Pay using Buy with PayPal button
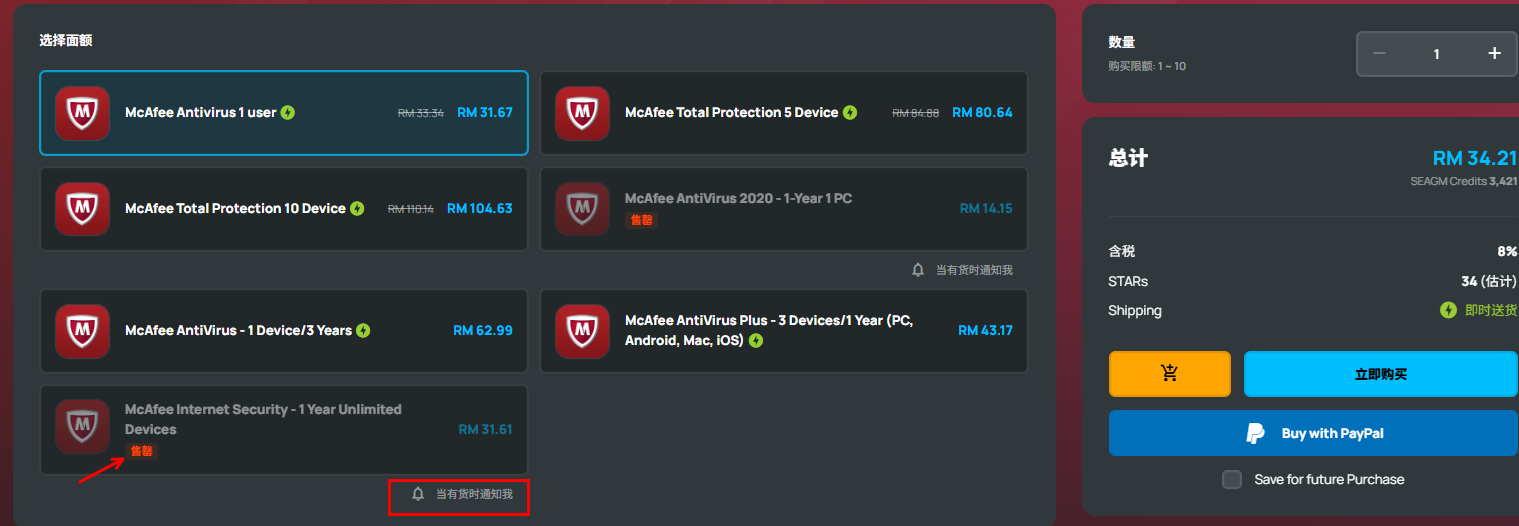This screenshot has height=526, width=1519. (x=1313, y=433)
